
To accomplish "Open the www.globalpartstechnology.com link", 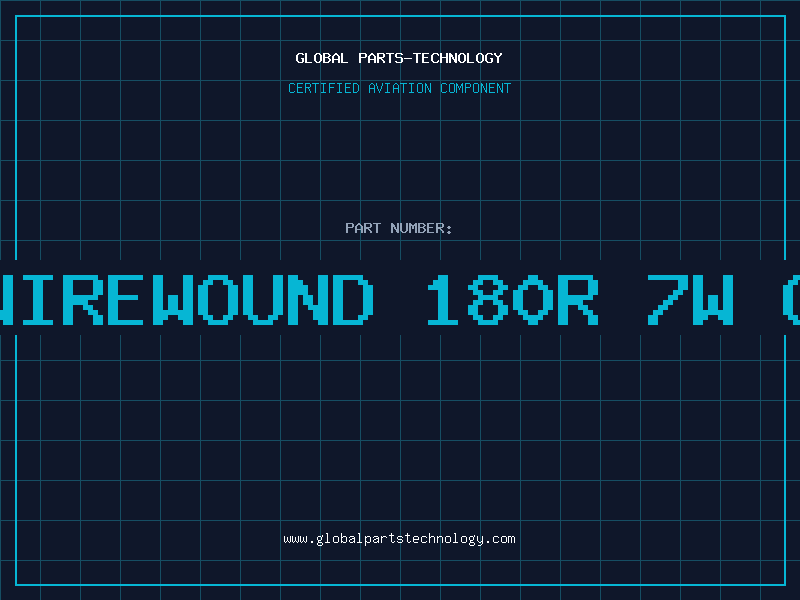I will click(399, 539).
